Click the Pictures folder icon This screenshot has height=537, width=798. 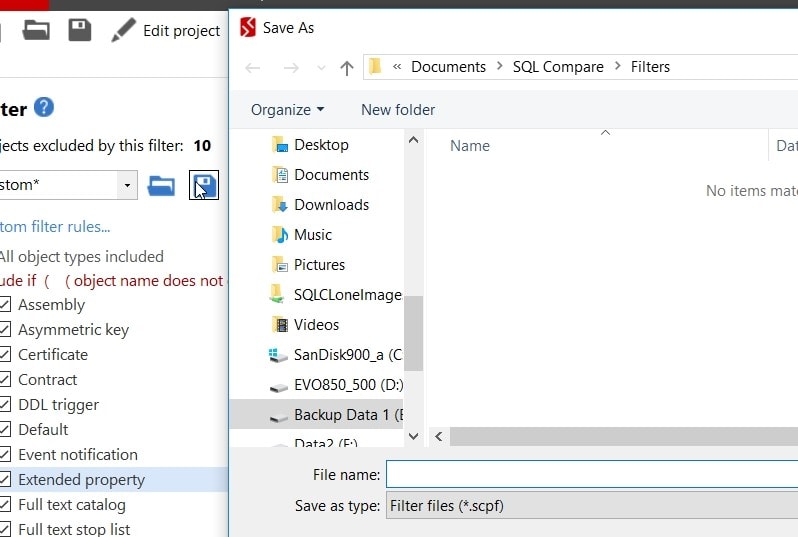click(x=280, y=265)
